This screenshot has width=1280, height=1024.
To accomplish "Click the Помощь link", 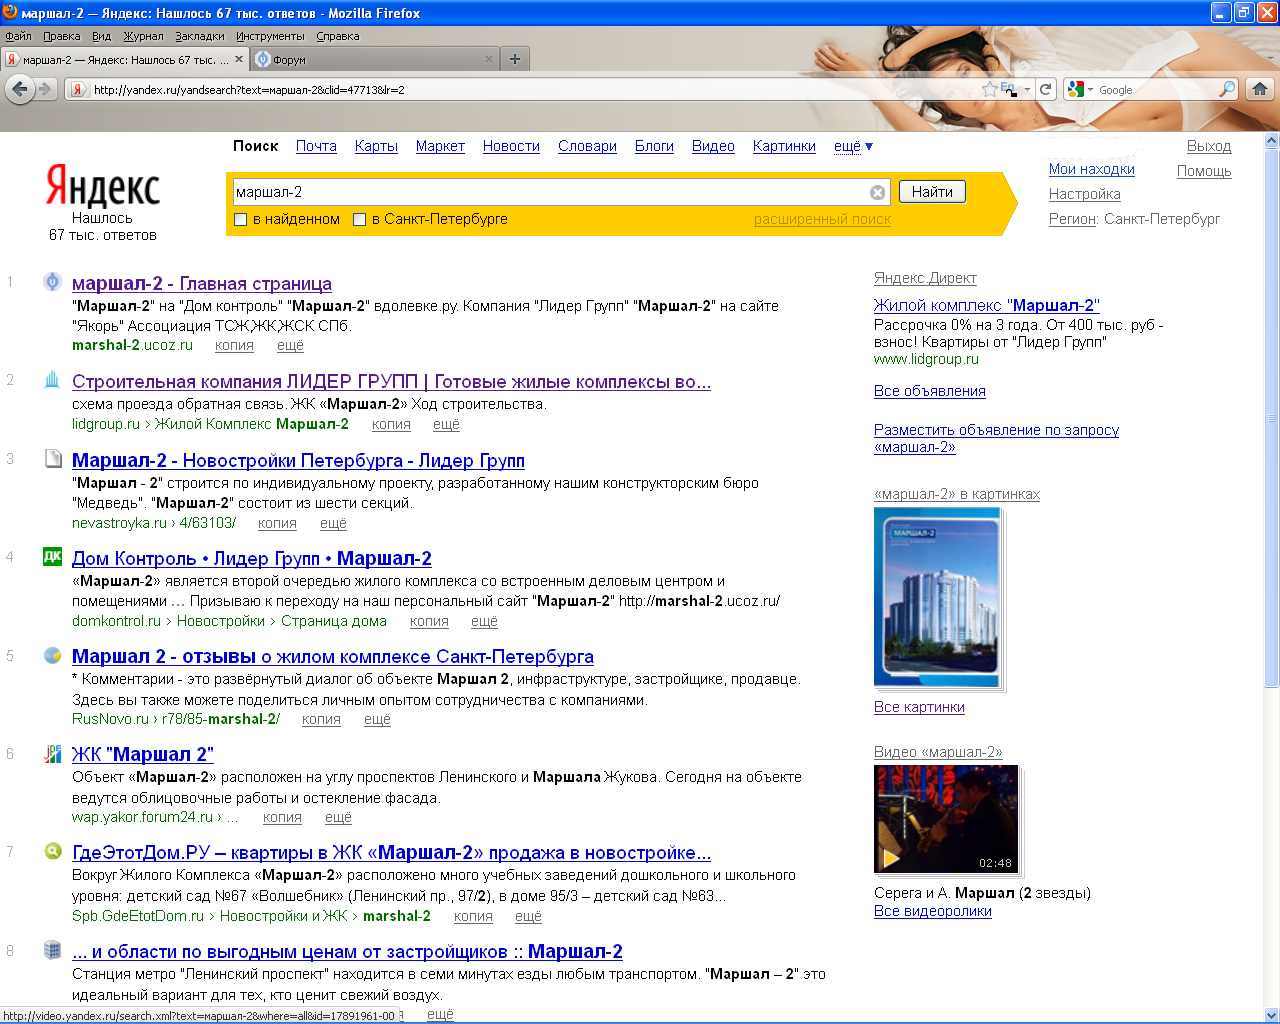I will coord(1204,171).
